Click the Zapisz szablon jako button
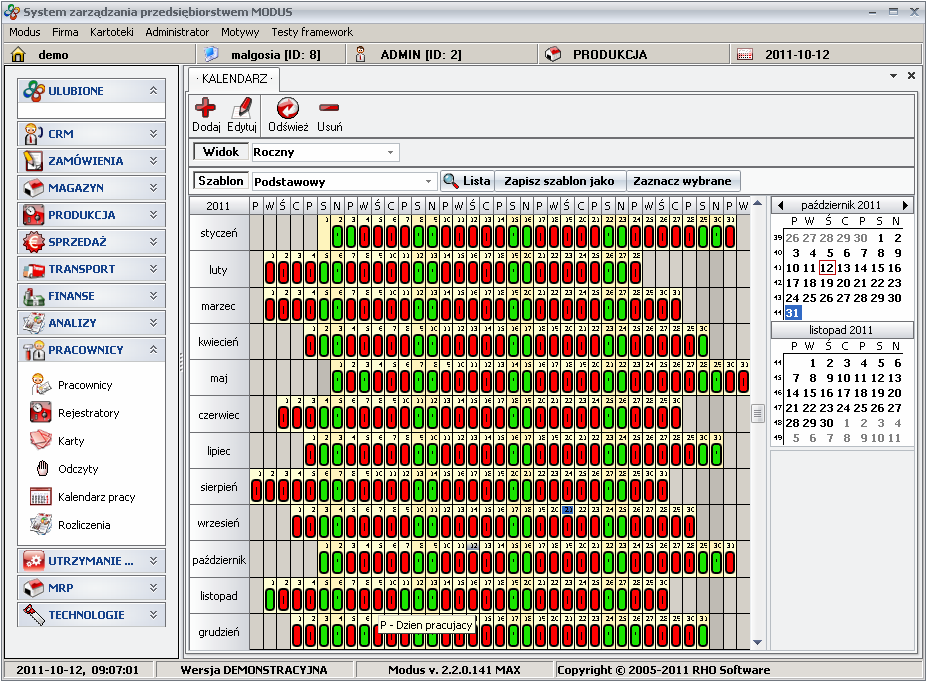This screenshot has width=927, height=682. (x=559, y=181)
